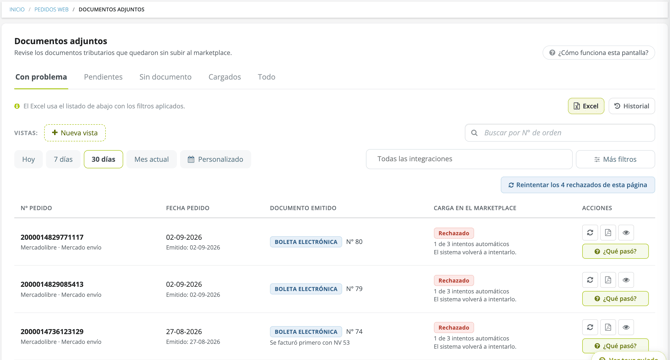Viewport: 670px width, 360px height.
Task: Open document file for order 2000014829771117
Action: (608, 233)
